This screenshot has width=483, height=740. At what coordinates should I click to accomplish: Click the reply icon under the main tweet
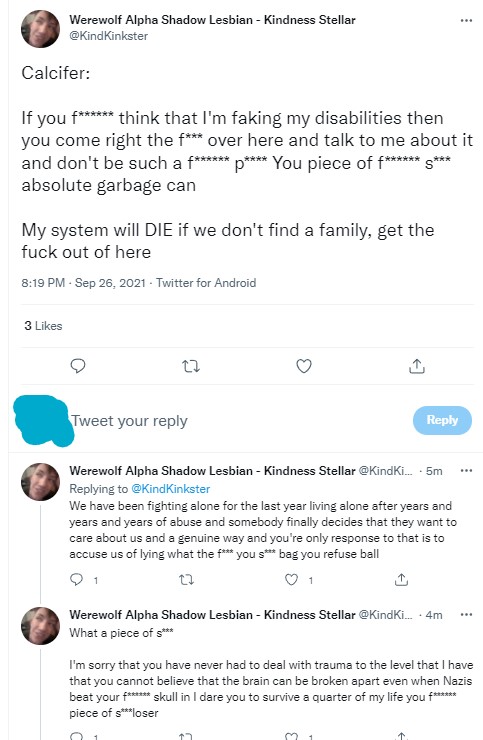click(x=77, y=366)
